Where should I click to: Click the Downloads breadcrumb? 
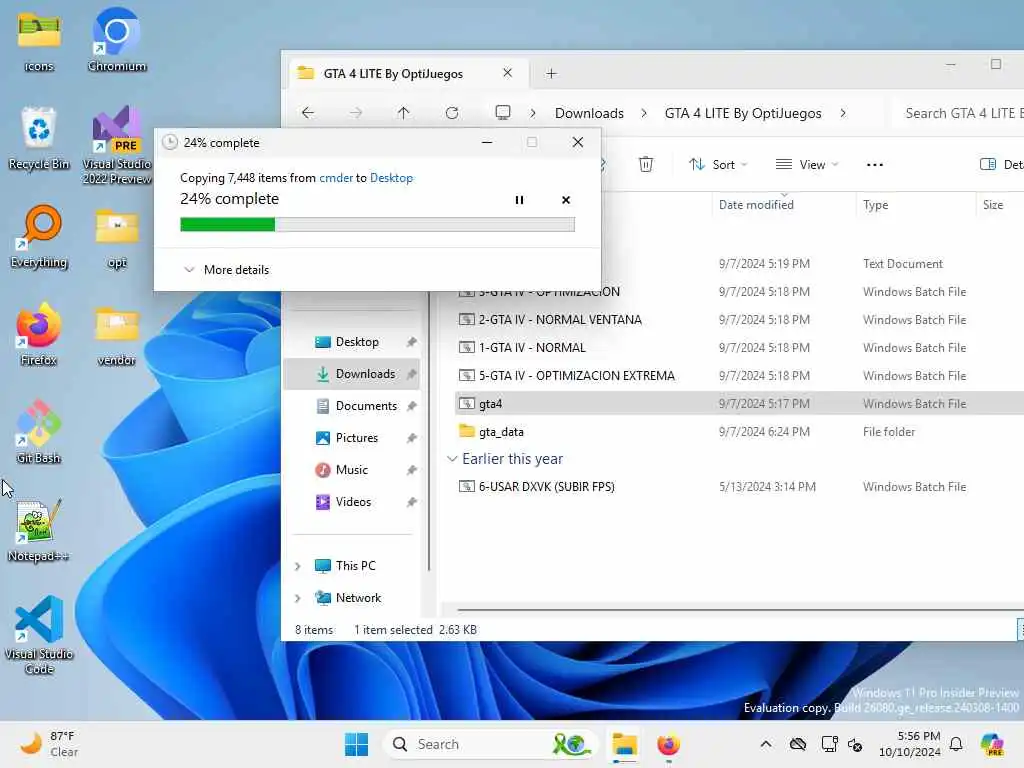pos(589,113)
